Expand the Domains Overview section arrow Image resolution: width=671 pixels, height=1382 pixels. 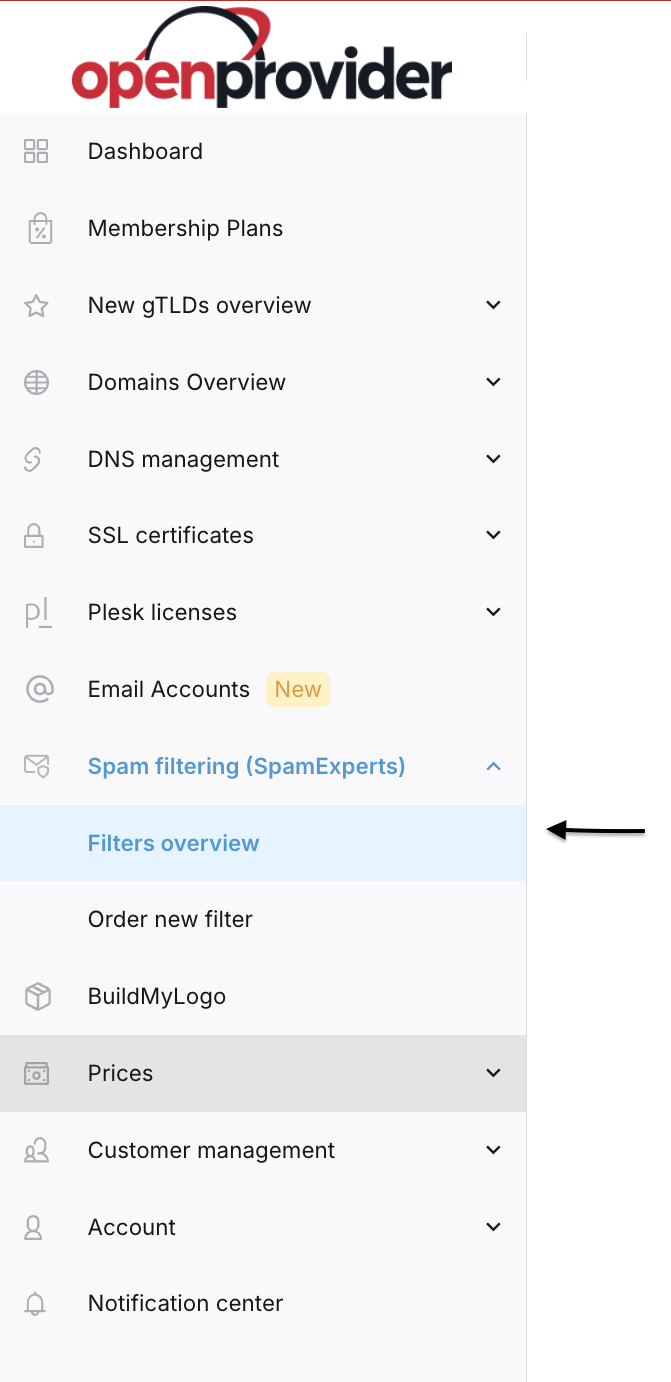pos(493,382)
